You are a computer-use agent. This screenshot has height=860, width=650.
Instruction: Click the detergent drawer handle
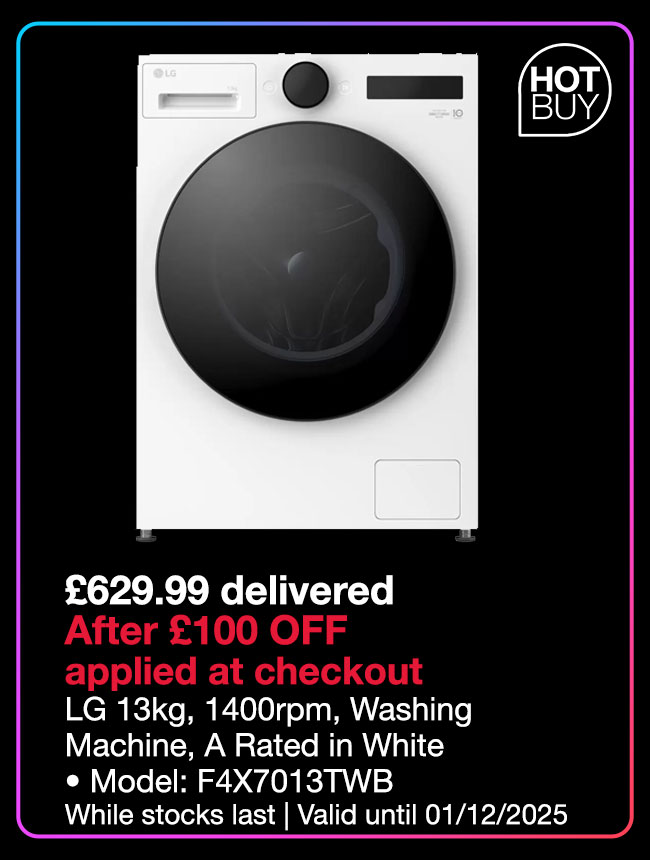pyautogui.click(x=199, y=101)
